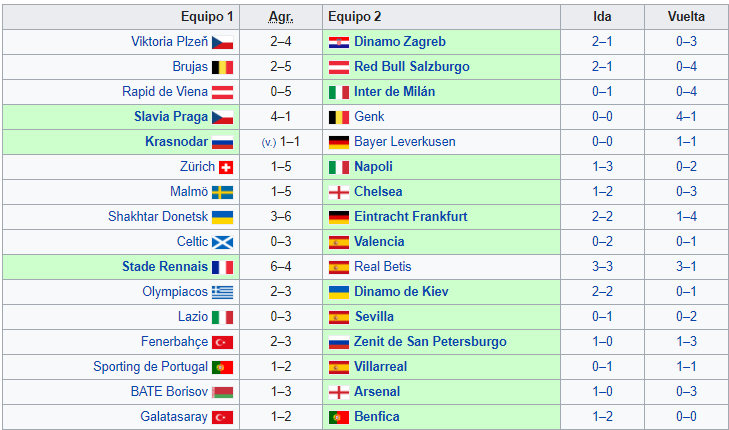Click the Swedish flag beside Malmö
729x430 pixels.
[222, 192]
